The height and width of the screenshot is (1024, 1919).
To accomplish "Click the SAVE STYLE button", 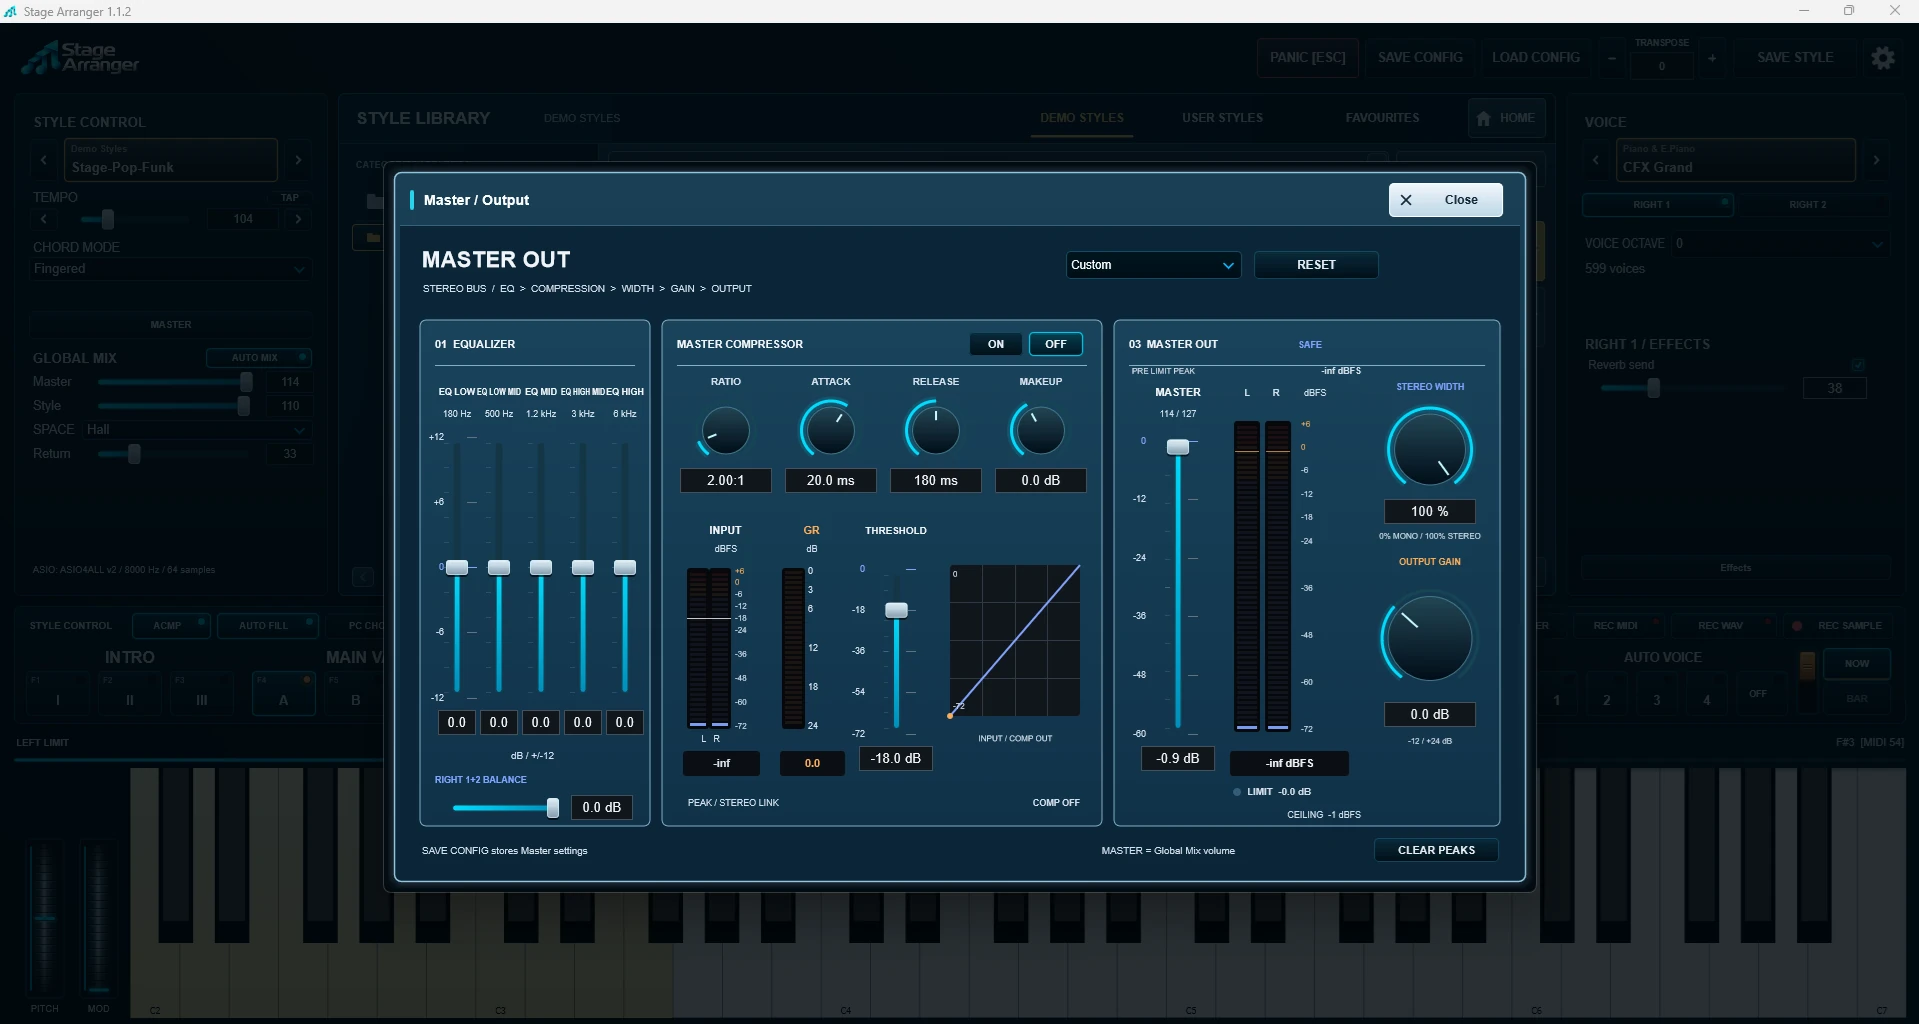I will (1795, 58).
